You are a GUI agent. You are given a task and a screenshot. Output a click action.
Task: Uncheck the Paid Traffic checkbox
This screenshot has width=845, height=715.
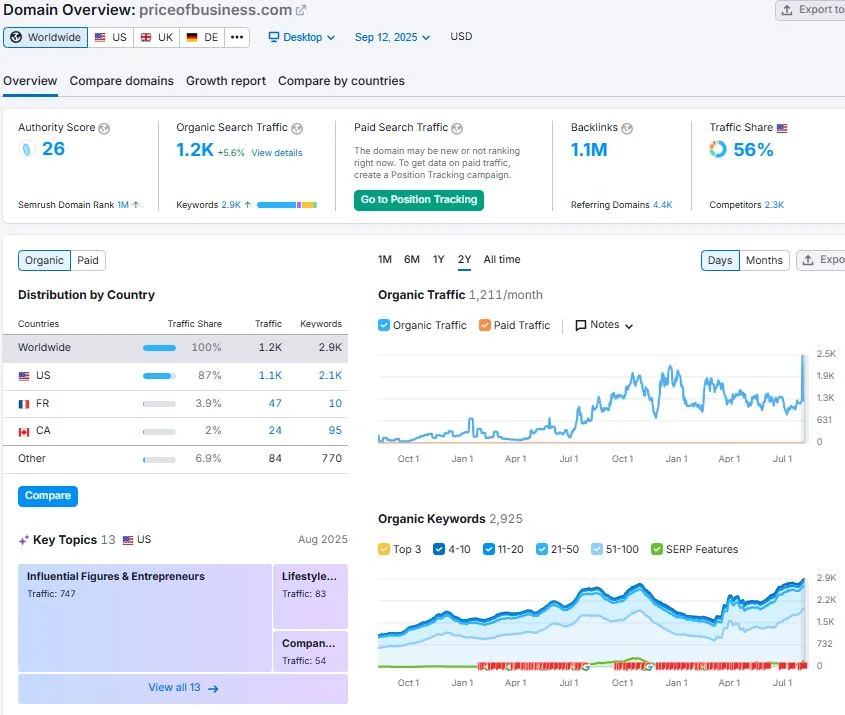485,325
